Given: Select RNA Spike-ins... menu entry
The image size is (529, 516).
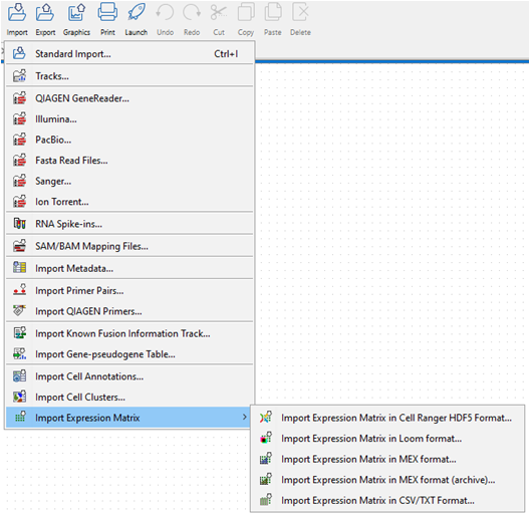Looking at the screenshot, I should point(130,224).
